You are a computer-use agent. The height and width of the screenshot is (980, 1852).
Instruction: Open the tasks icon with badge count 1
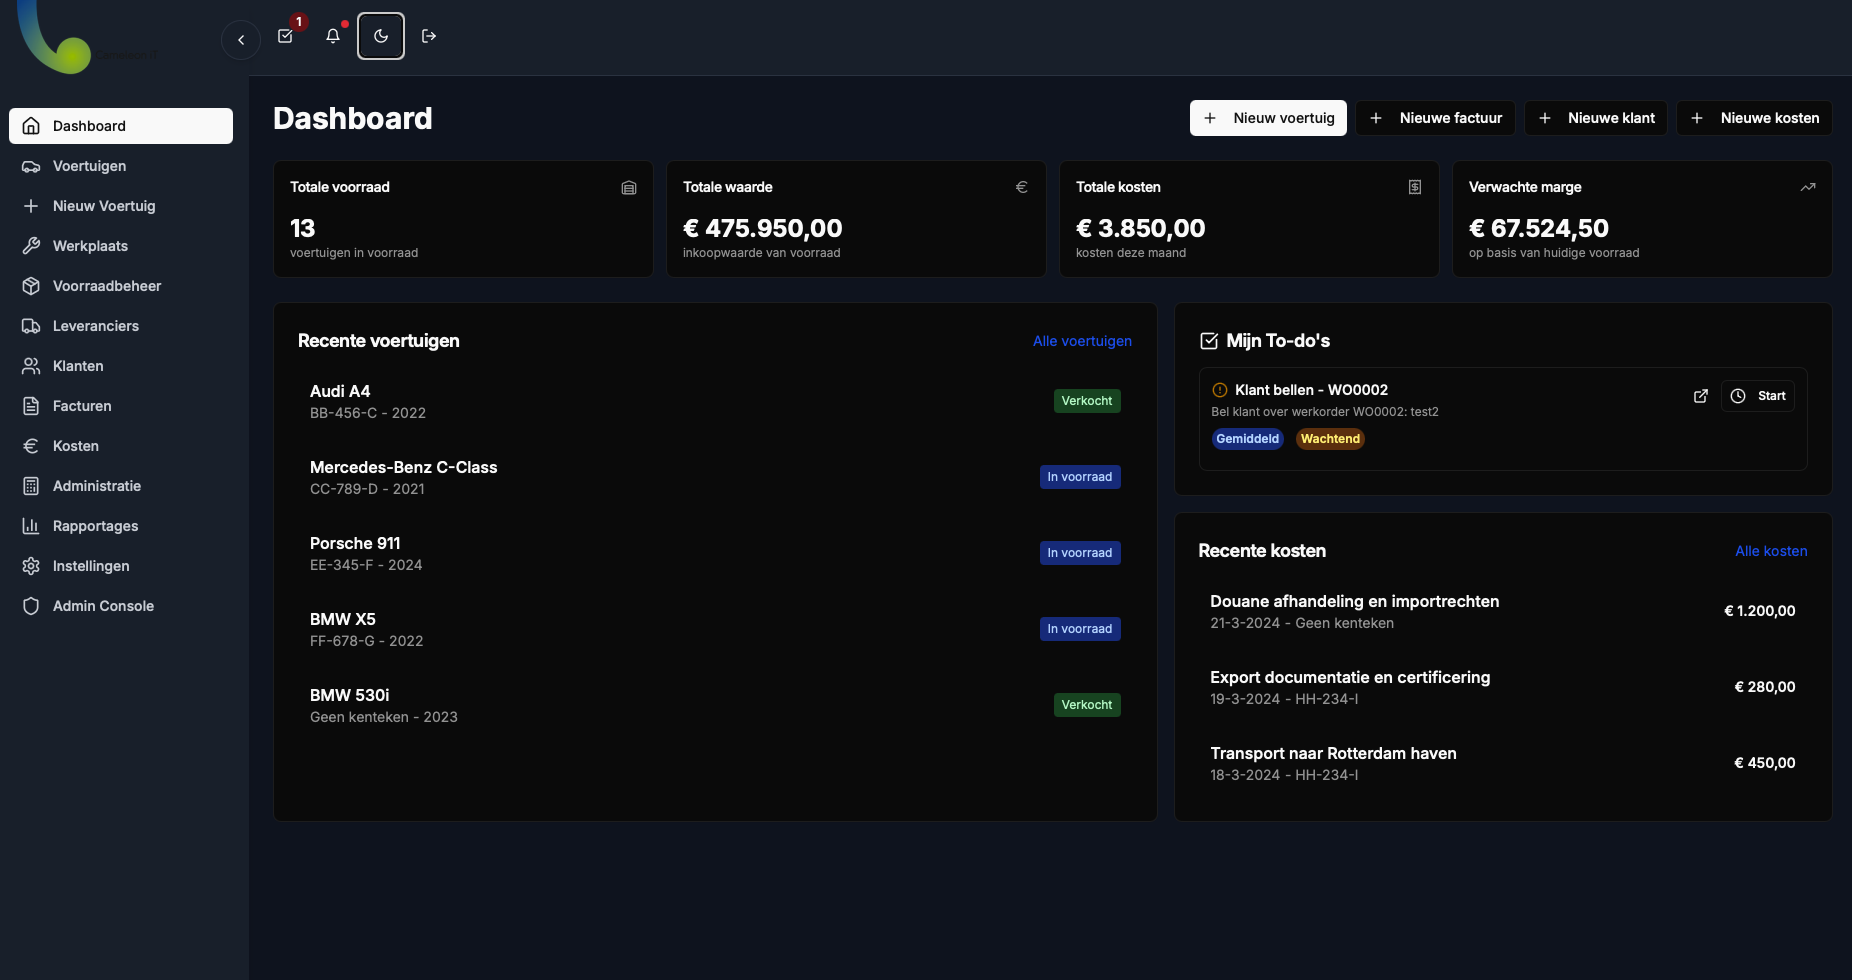pos(285,35)
